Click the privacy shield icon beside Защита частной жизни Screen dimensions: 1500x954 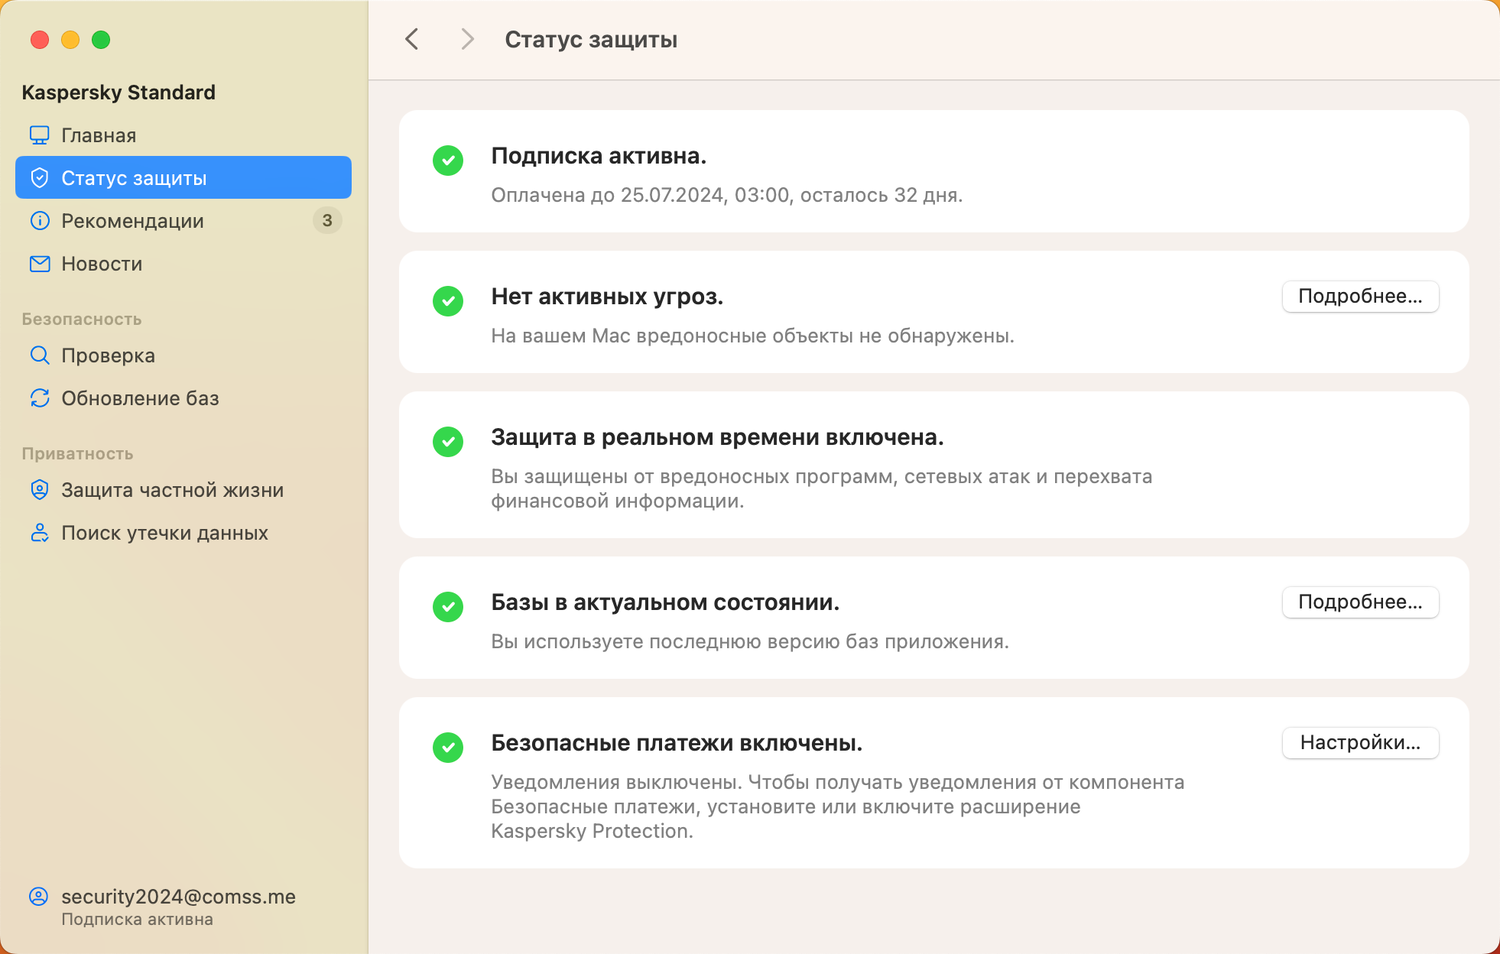coord(40,490)
